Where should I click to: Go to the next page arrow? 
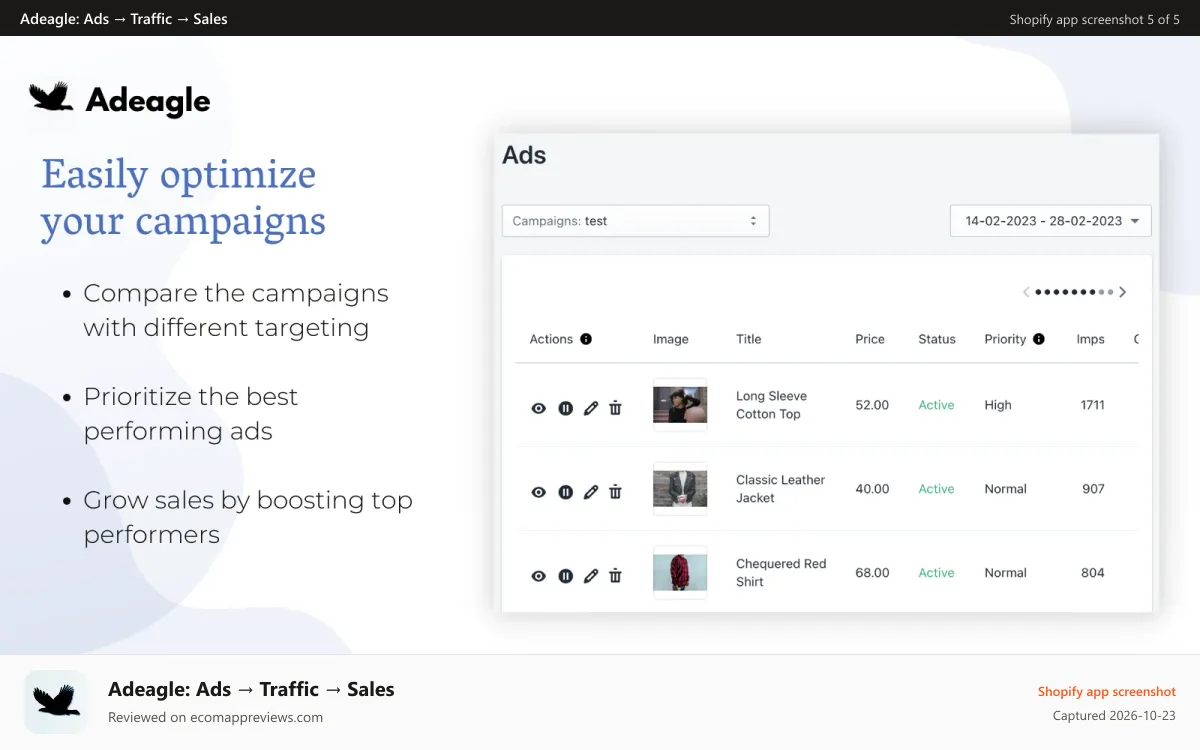pos(1122,292)
